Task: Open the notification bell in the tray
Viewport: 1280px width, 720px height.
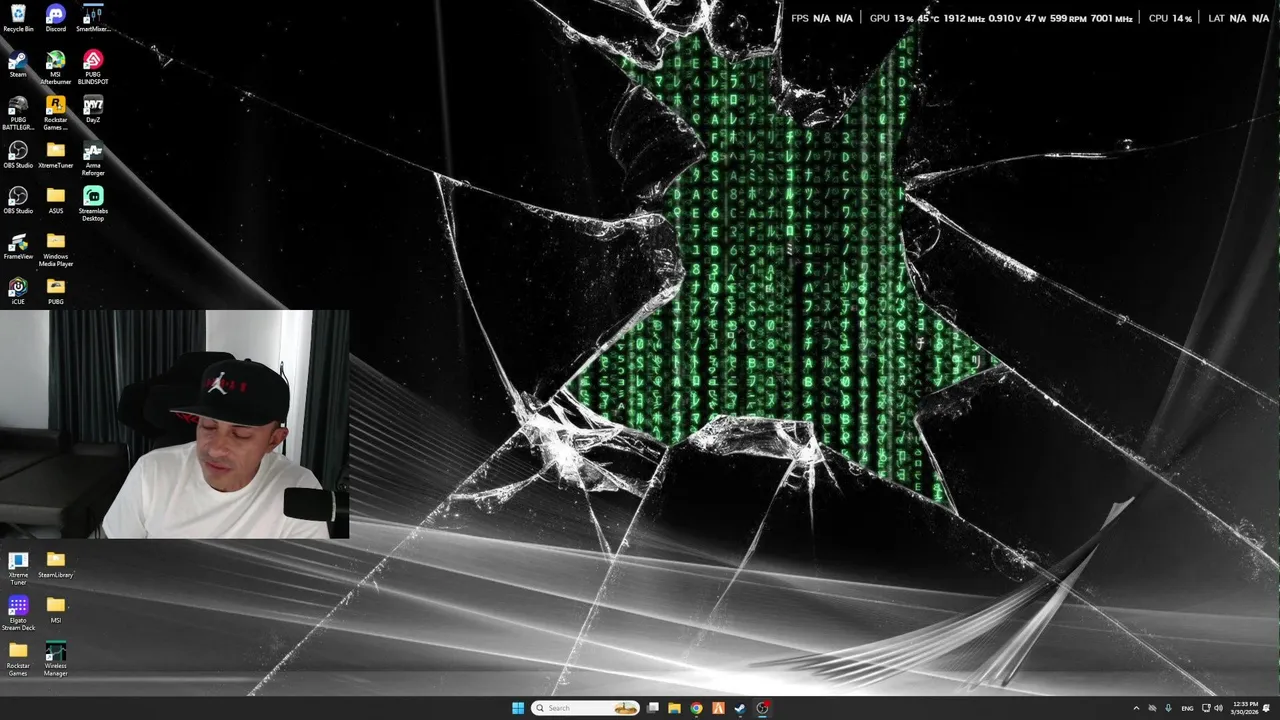Action: point(1267,708)
